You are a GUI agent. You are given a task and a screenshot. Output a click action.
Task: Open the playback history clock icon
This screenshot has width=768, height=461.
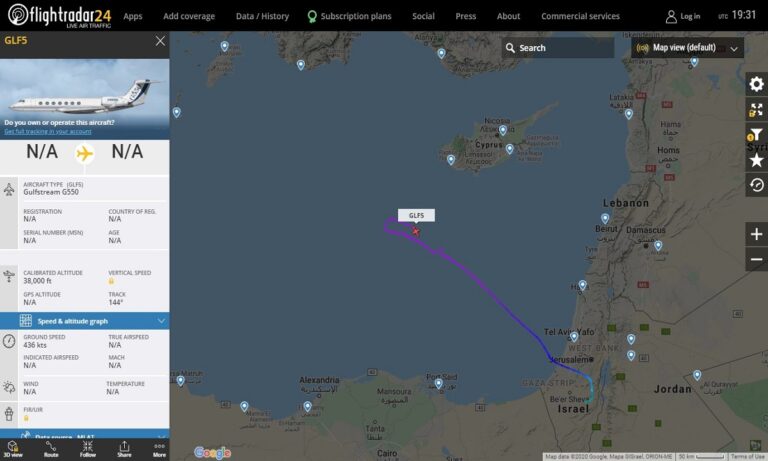point(756,185)
